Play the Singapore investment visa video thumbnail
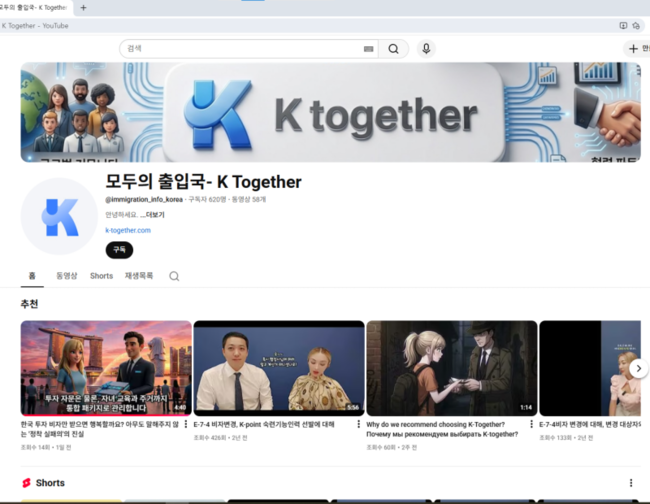Screen dimensions: 650x504 106,367
